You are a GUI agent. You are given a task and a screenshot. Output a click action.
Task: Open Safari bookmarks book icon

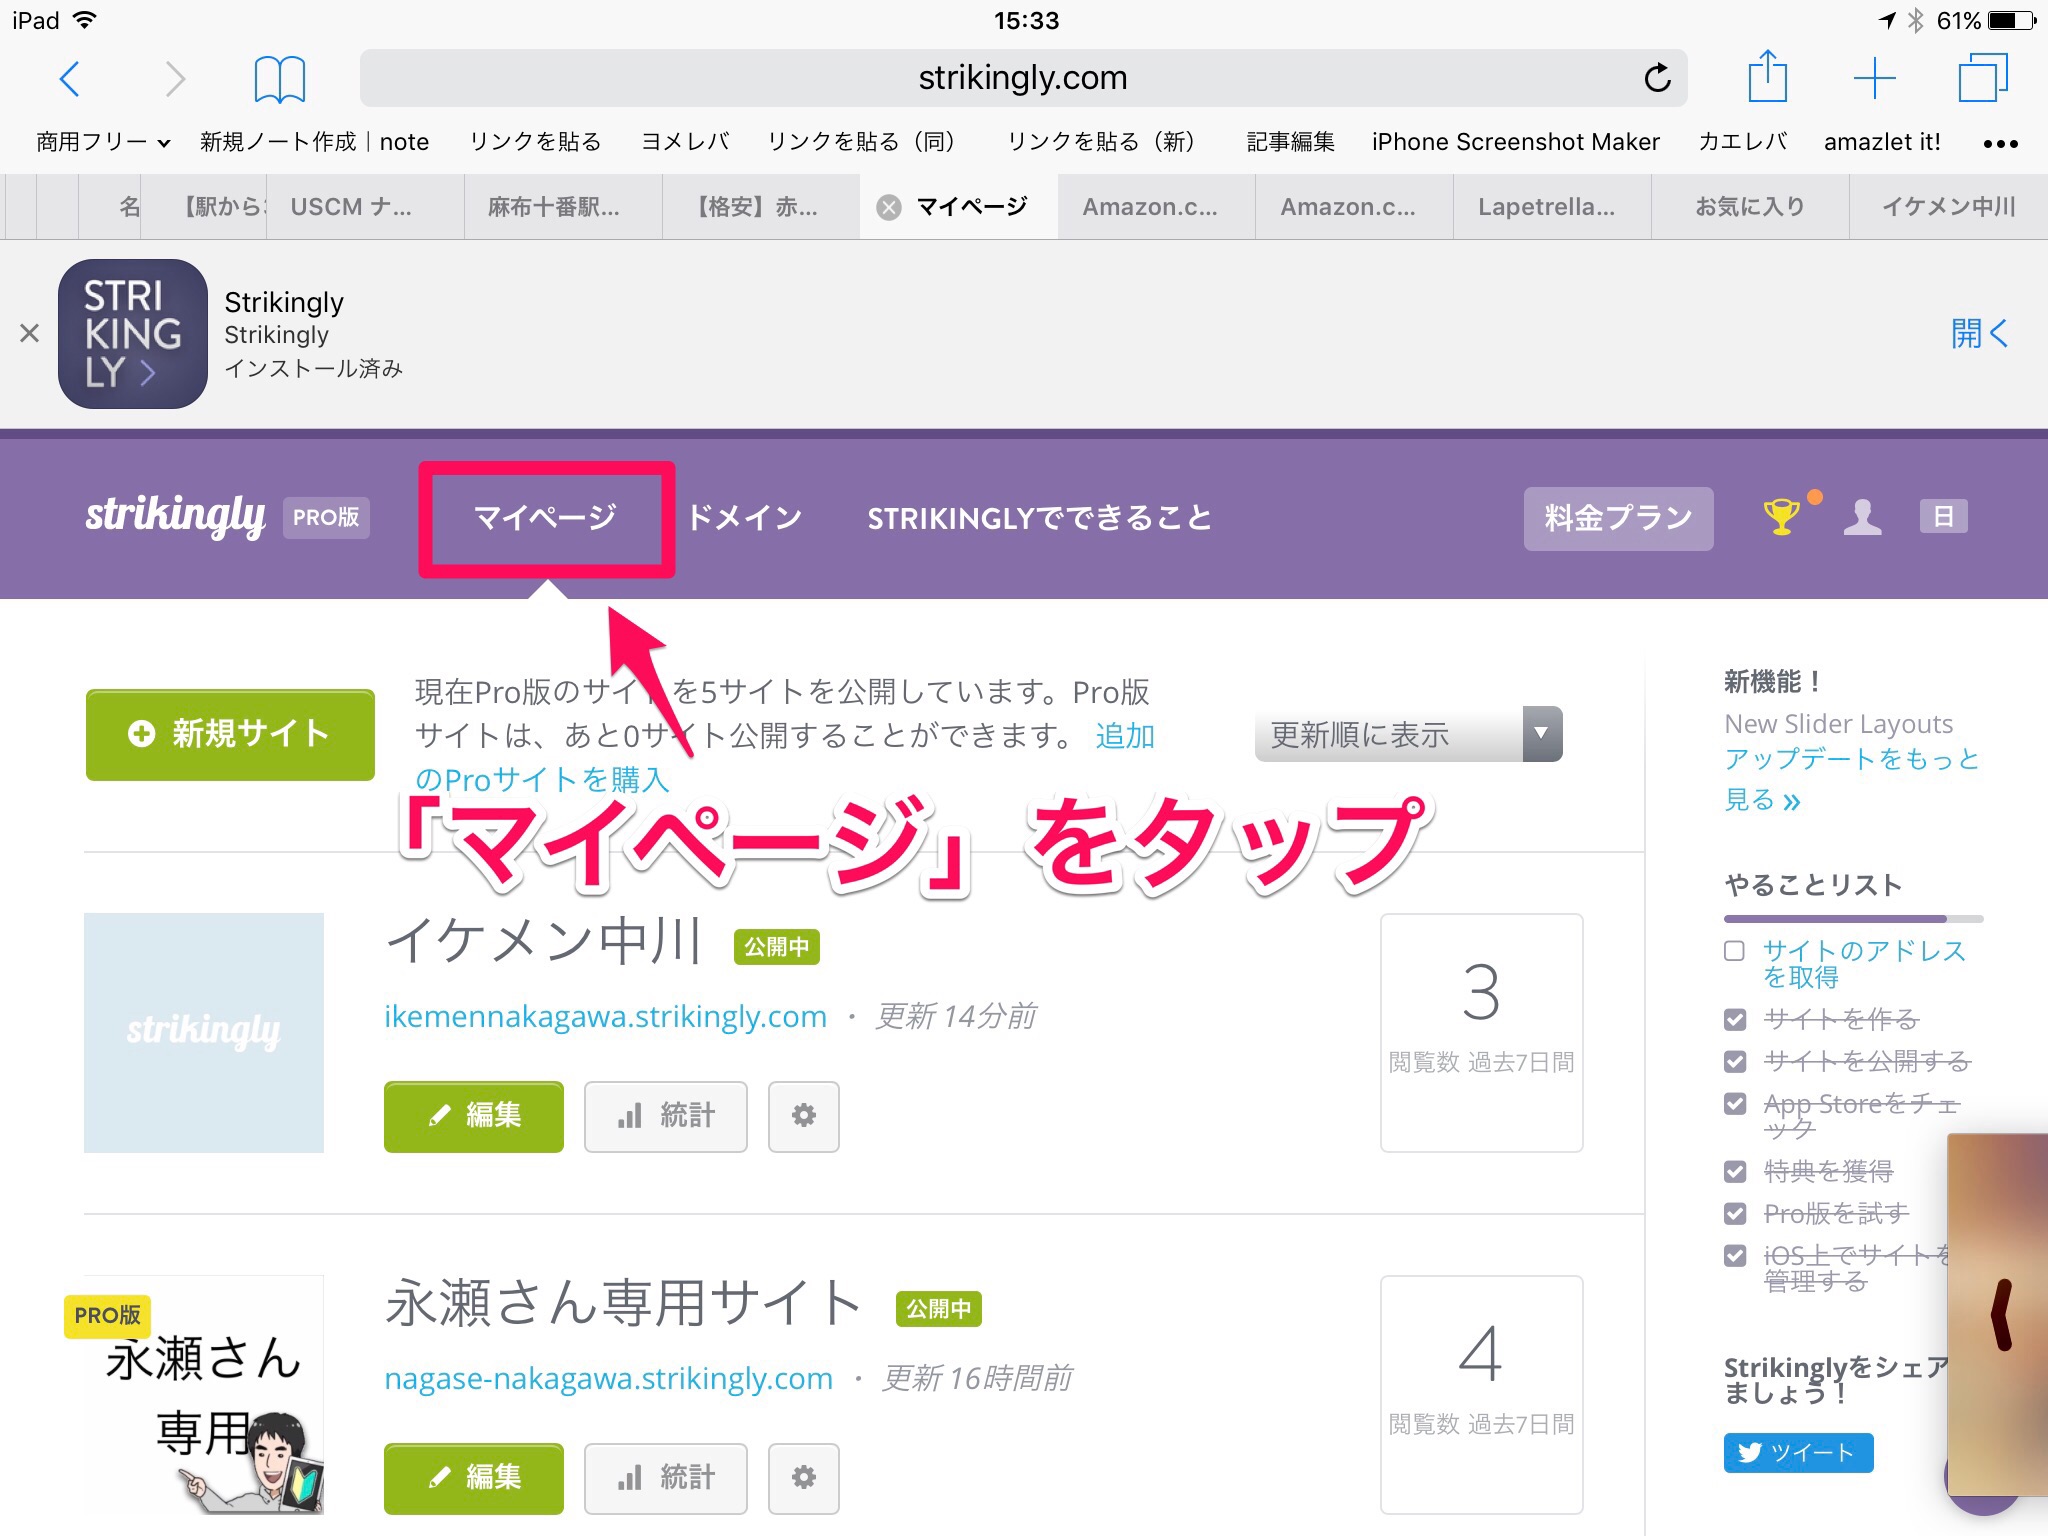click(279, 79)
